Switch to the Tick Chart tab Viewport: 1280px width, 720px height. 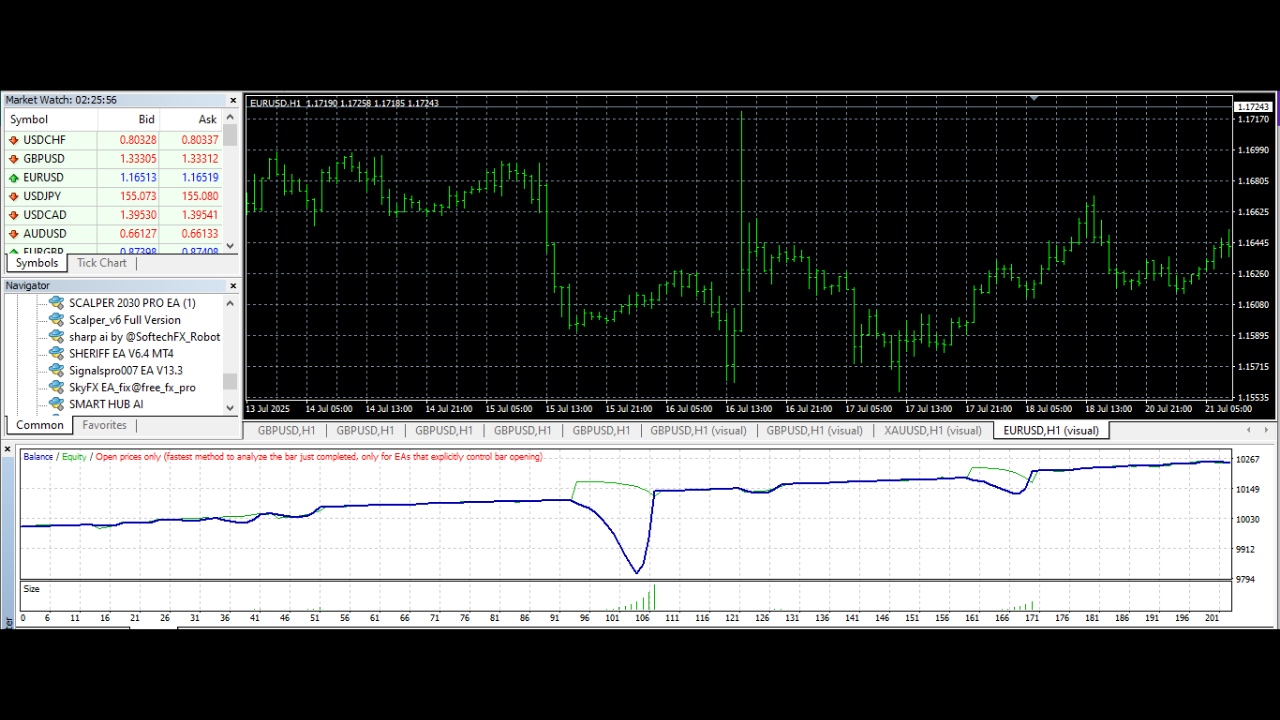tap(101, 263)
